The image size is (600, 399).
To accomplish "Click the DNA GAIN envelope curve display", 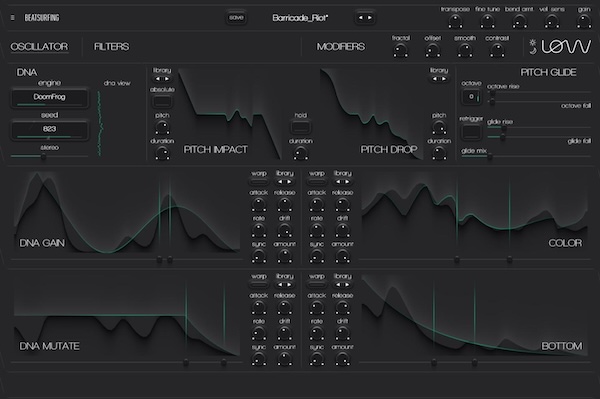I will click(127, 213).
